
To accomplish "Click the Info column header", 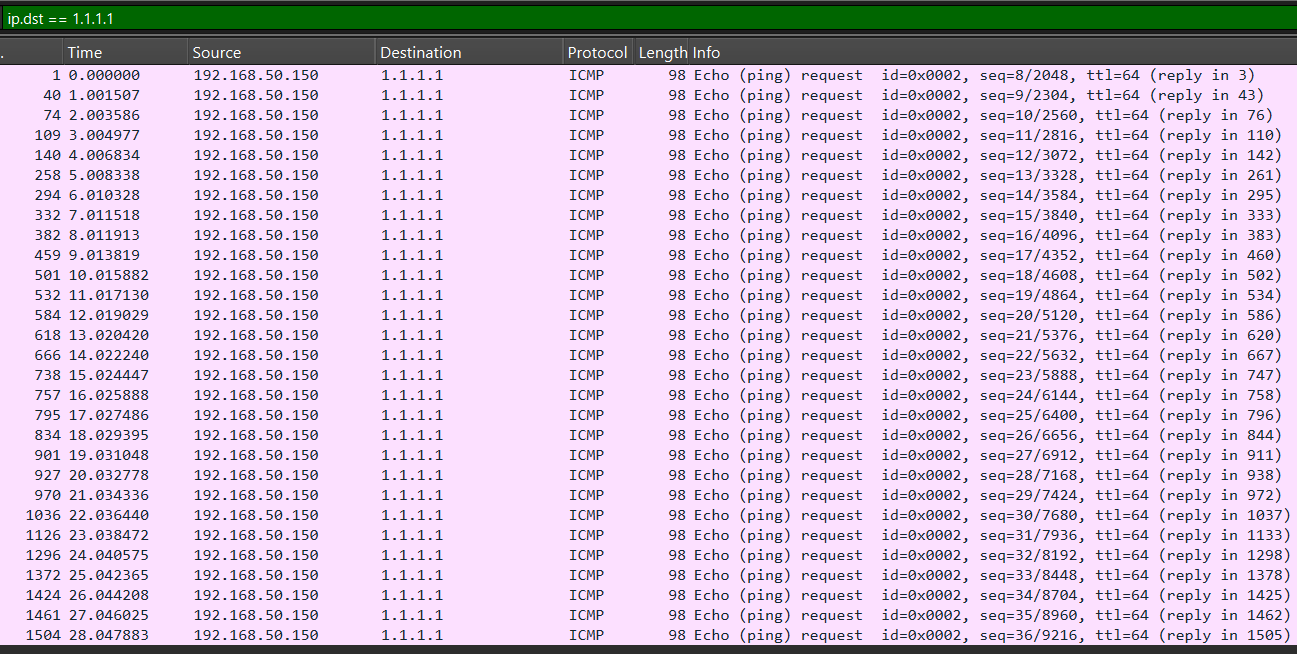I will (x=706, y=53).
